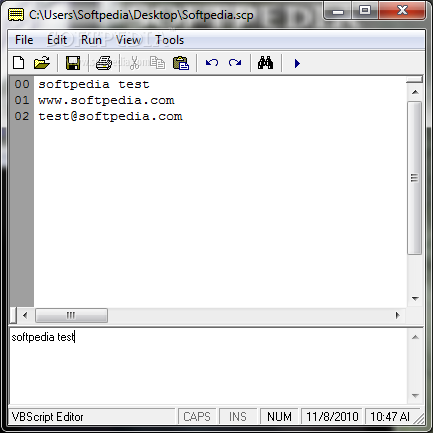Image resolution: width=433 pixels, height=433 pixels.
Task: Click output pane scrollbar down arrow
Action: point(415,396)
